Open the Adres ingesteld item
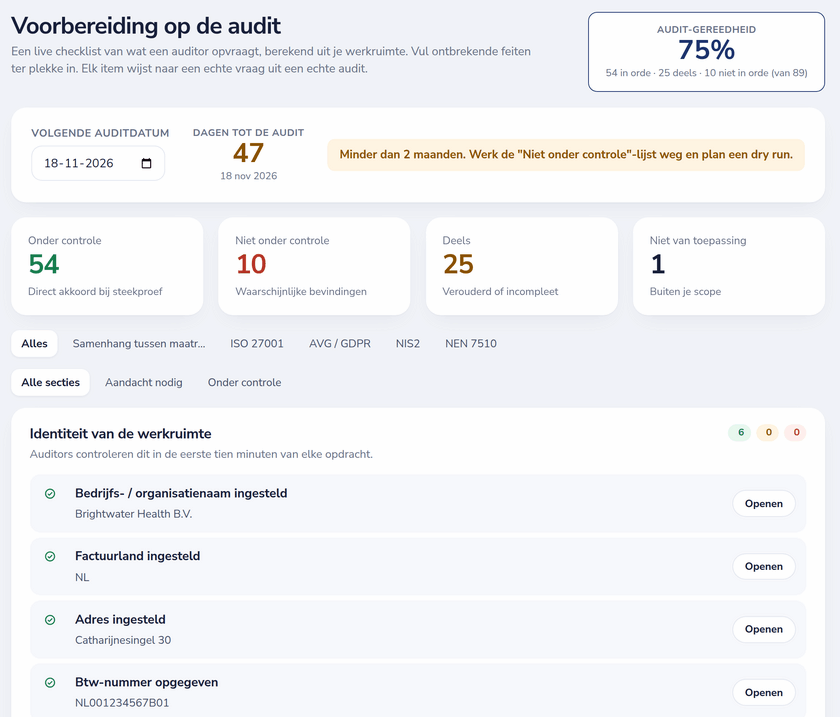This screenshot has width=840, height=717. (763, 629)
